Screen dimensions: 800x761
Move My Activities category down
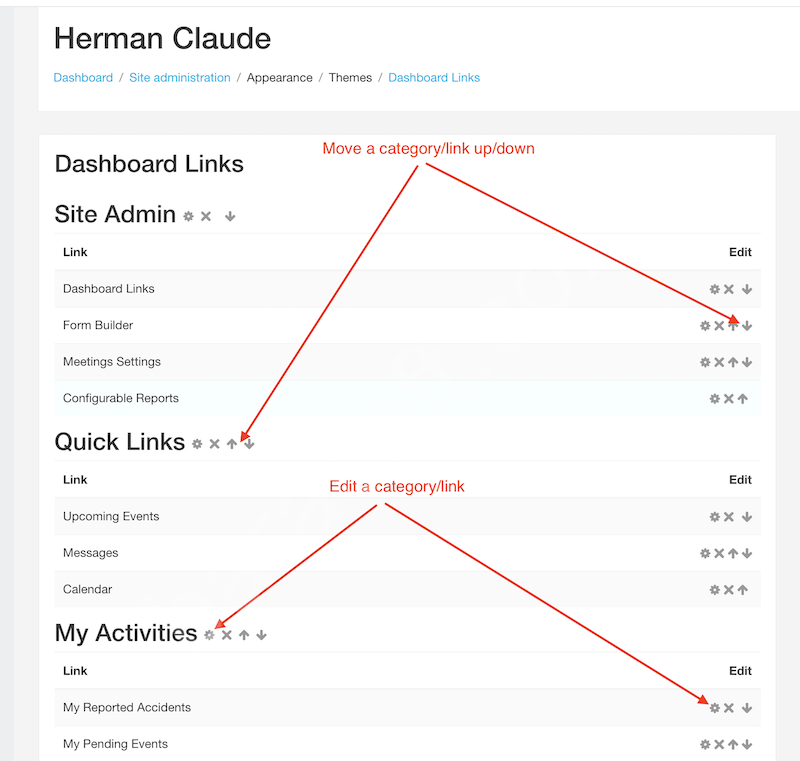(x=261, y=635)
